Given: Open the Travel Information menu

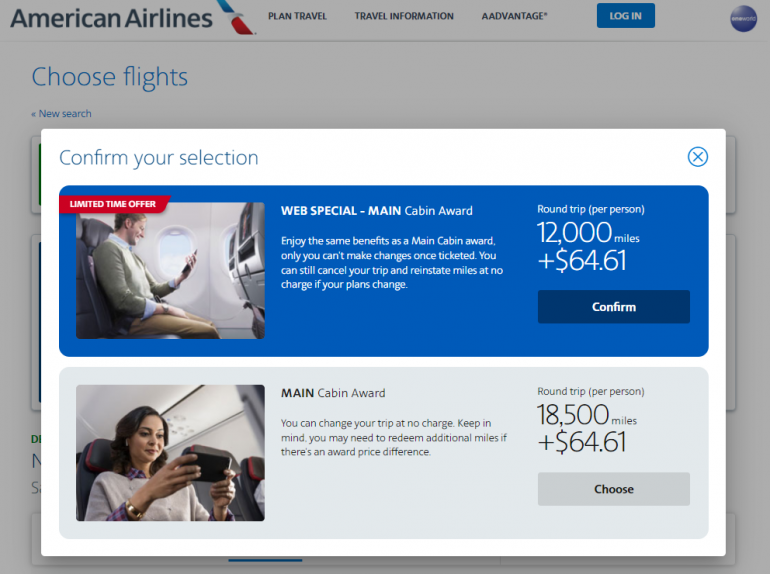Looking at the screenshot, I should [x=404, y=16].
